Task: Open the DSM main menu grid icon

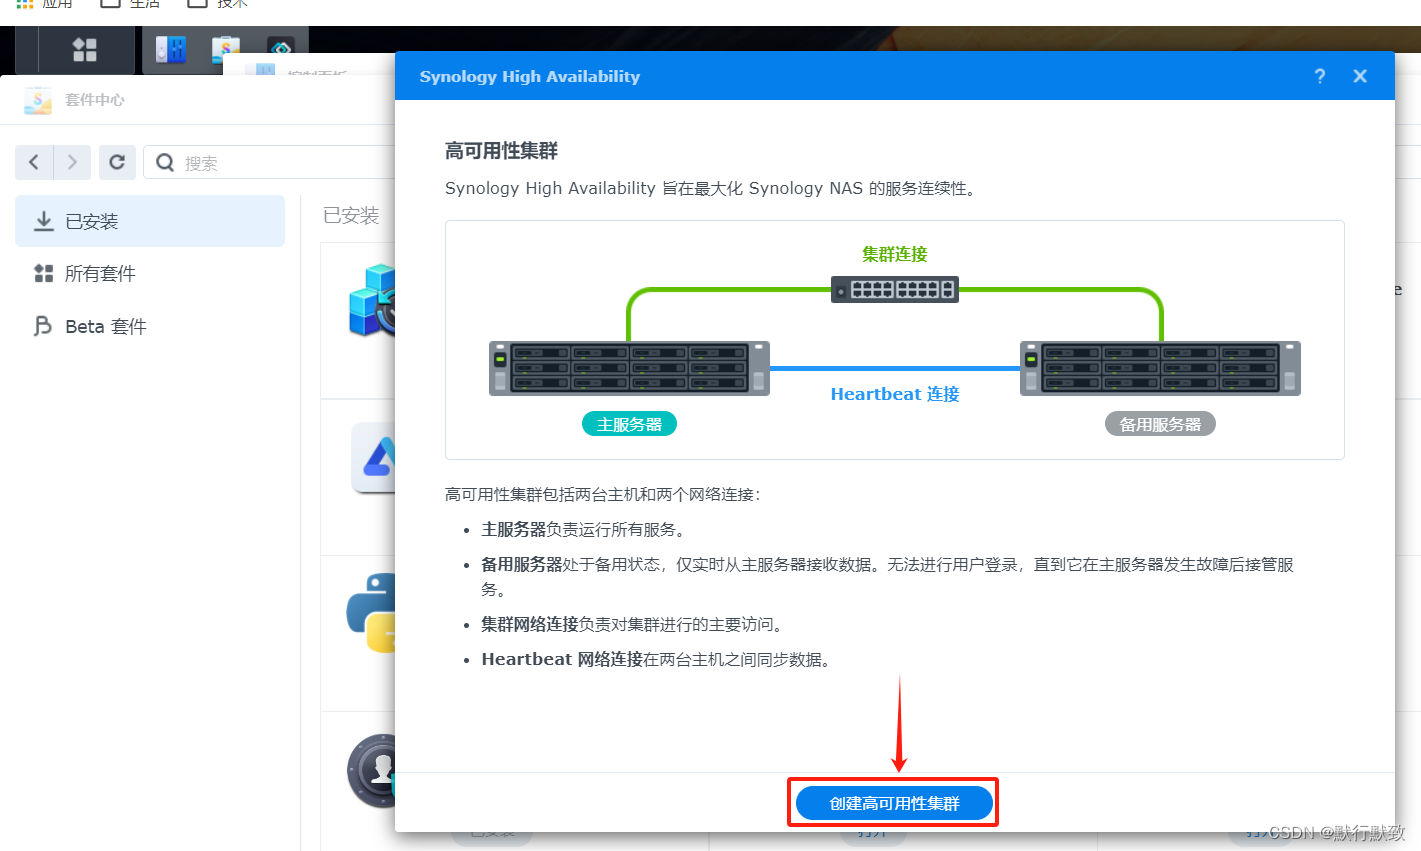Action: point(85,50)
